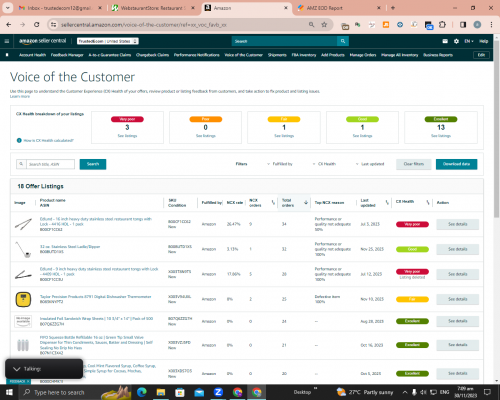
Task: Click the Clear filters button
Action: point(414,164)
